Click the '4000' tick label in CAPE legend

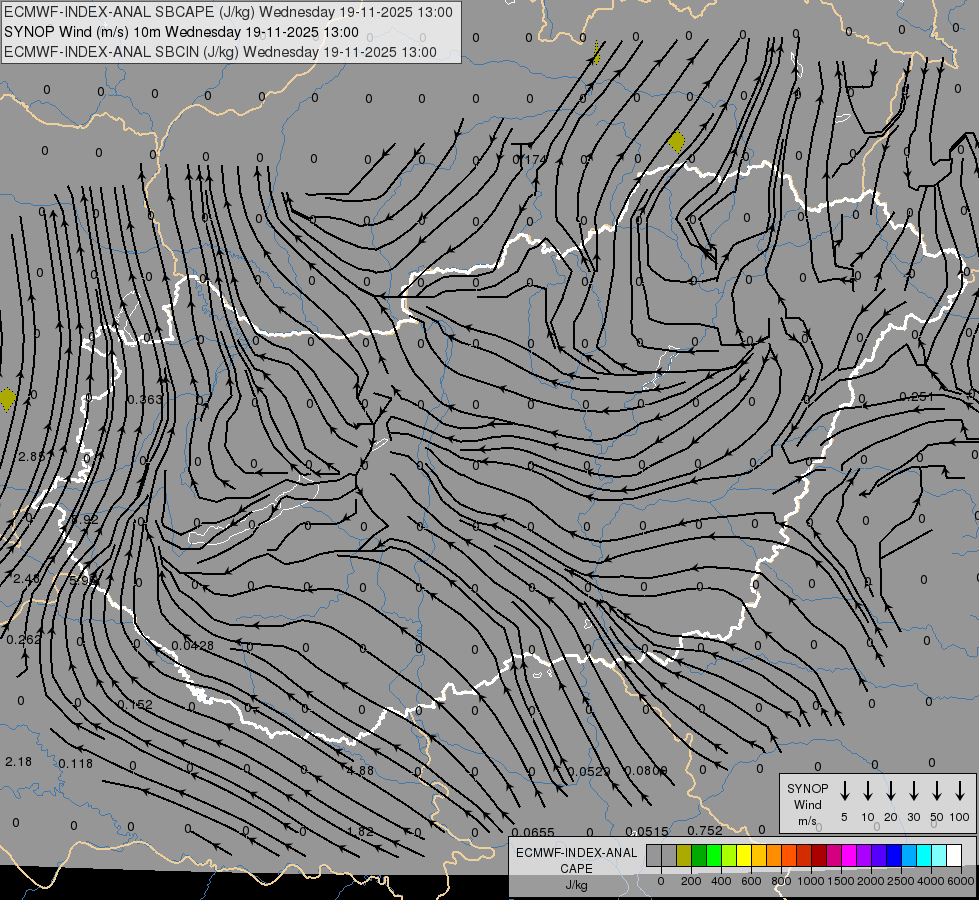click(x=931, y=881)
